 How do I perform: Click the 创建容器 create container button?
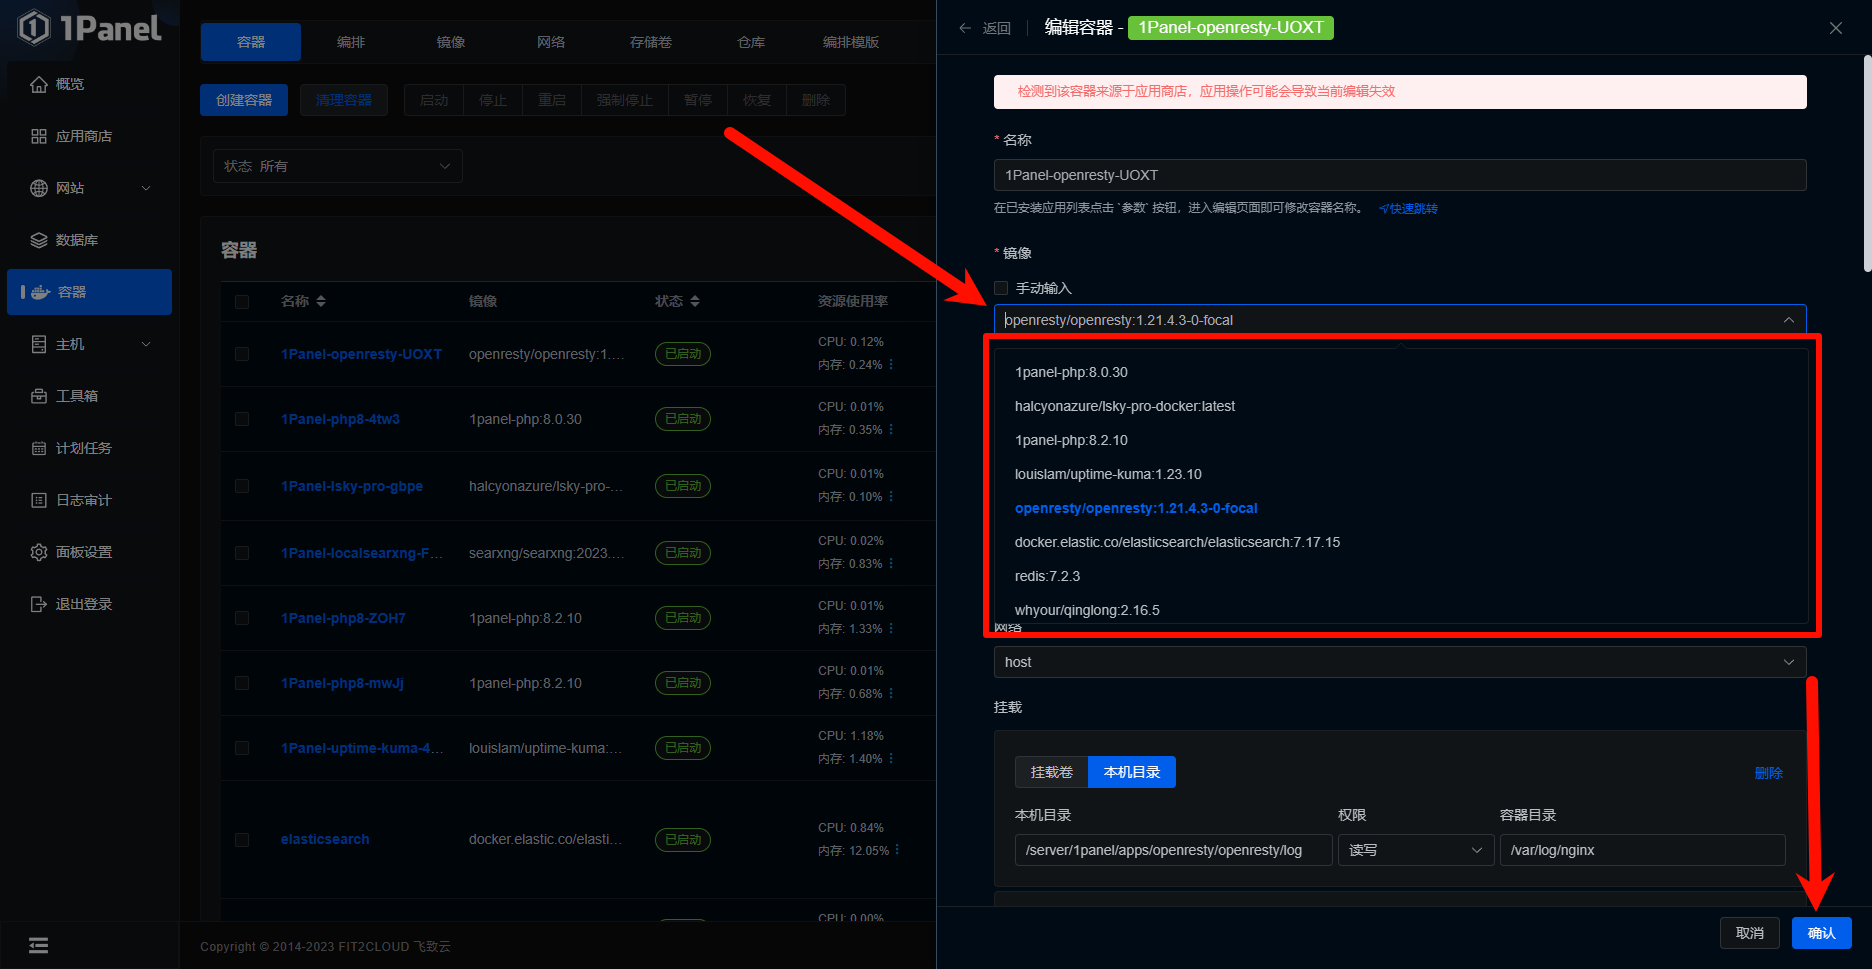coord(244,100)
